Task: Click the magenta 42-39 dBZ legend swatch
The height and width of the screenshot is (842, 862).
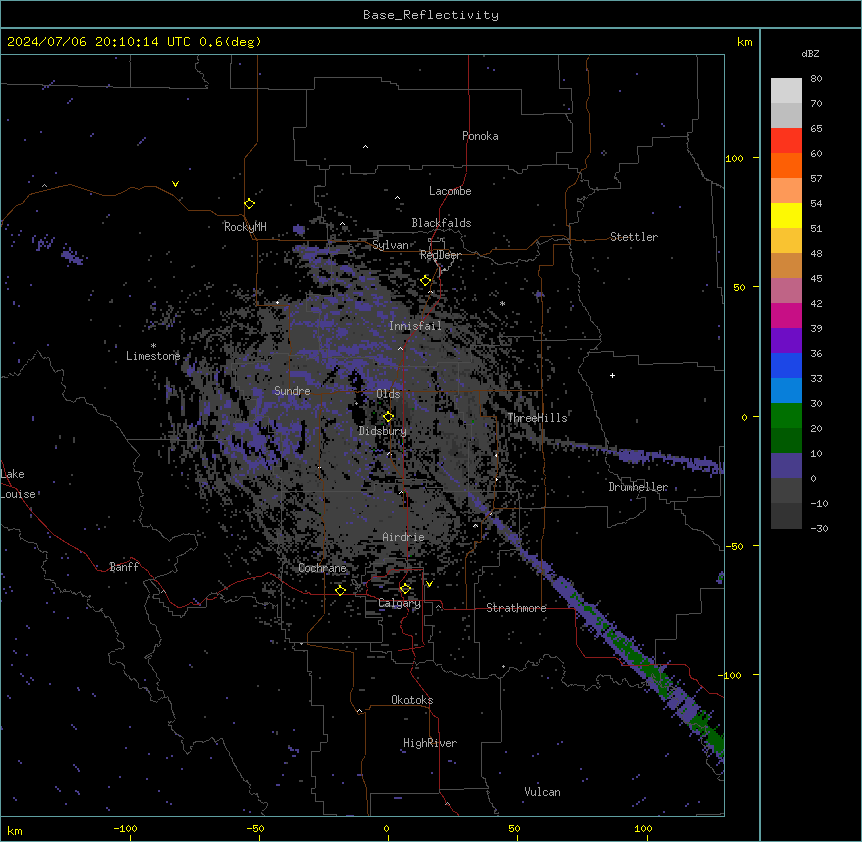Action: tap(786, 315)
